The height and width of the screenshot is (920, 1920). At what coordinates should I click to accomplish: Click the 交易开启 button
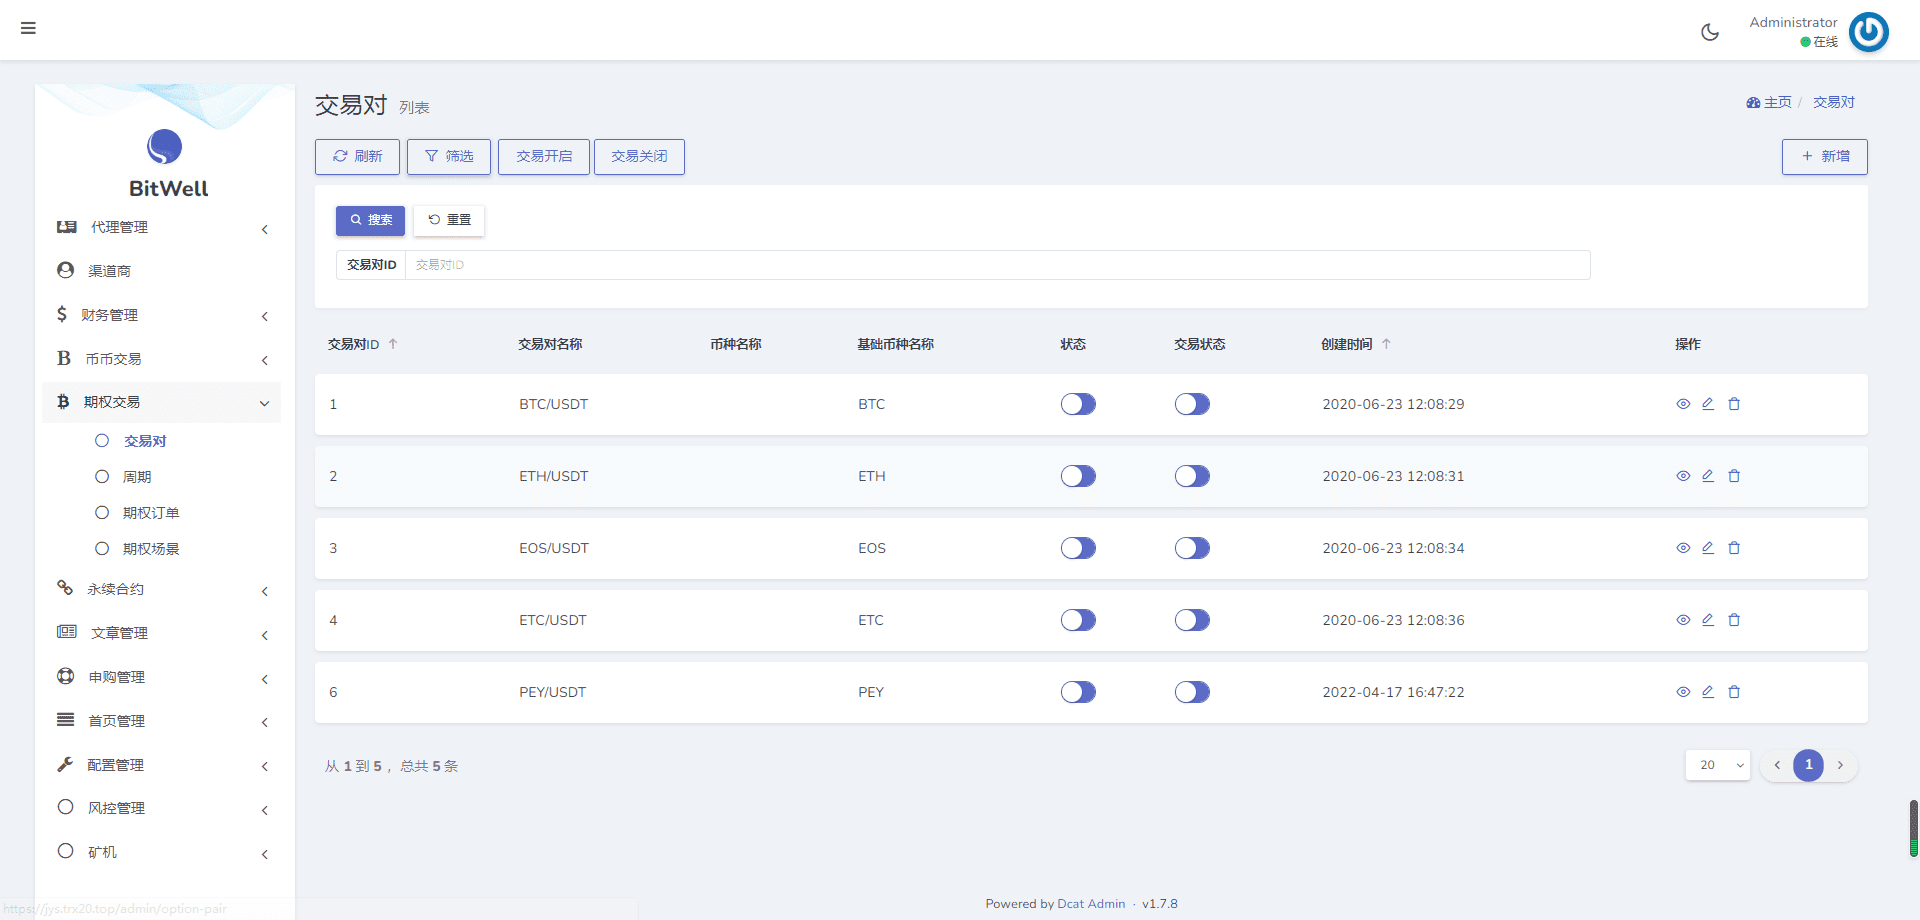tap(544, 157)
